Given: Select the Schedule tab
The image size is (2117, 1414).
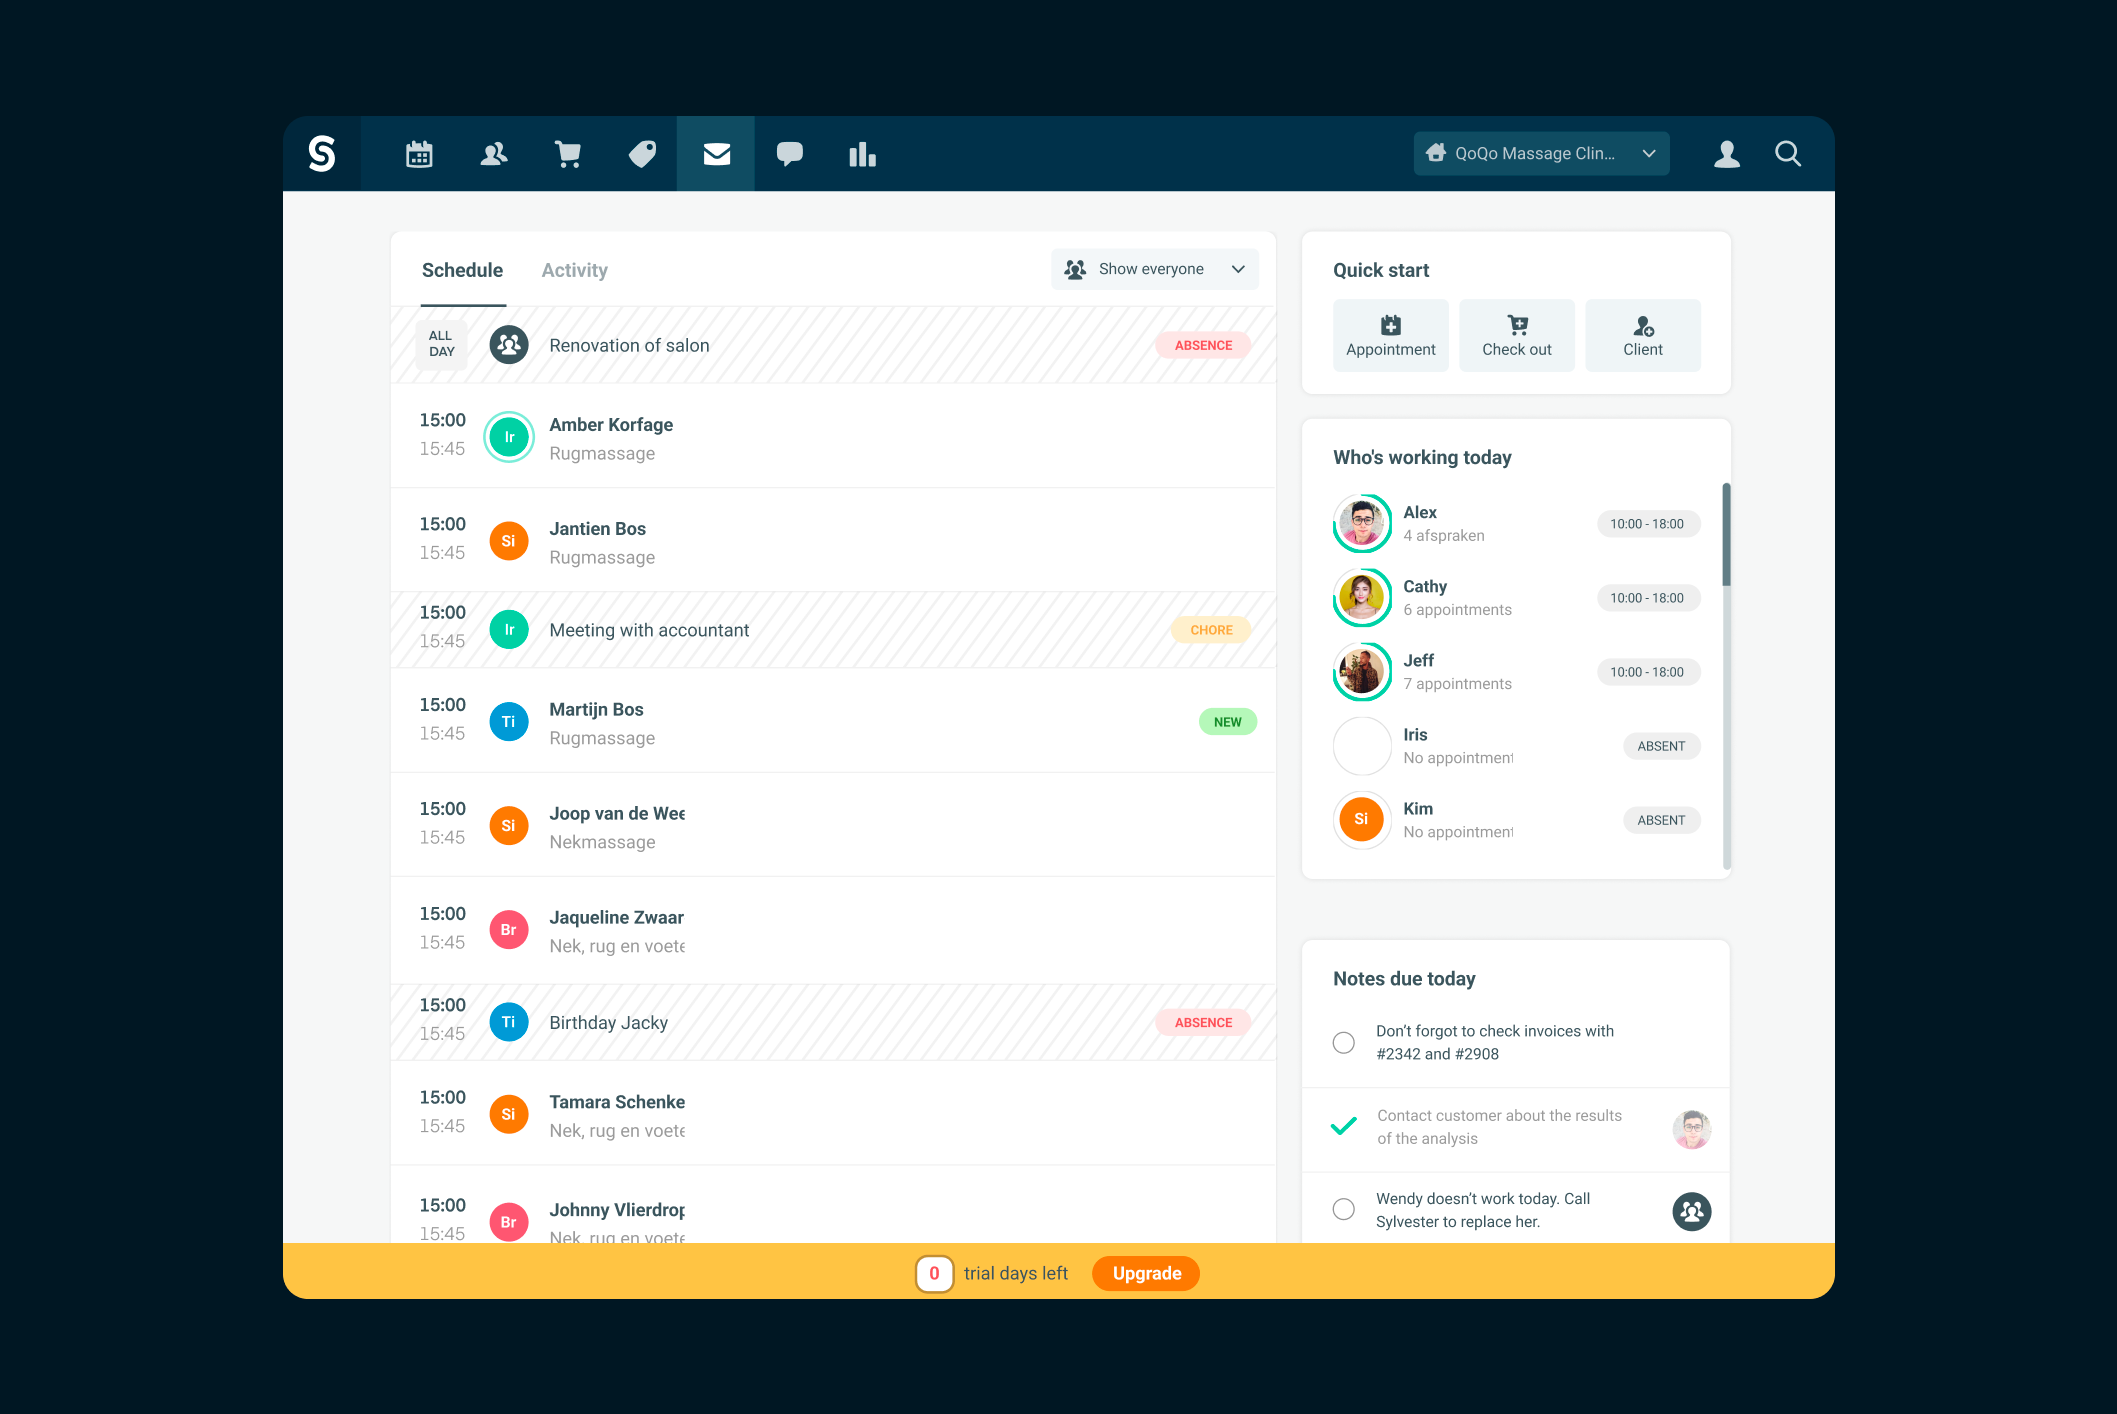Looking at the screenshot, I should (x=462, y=270).
